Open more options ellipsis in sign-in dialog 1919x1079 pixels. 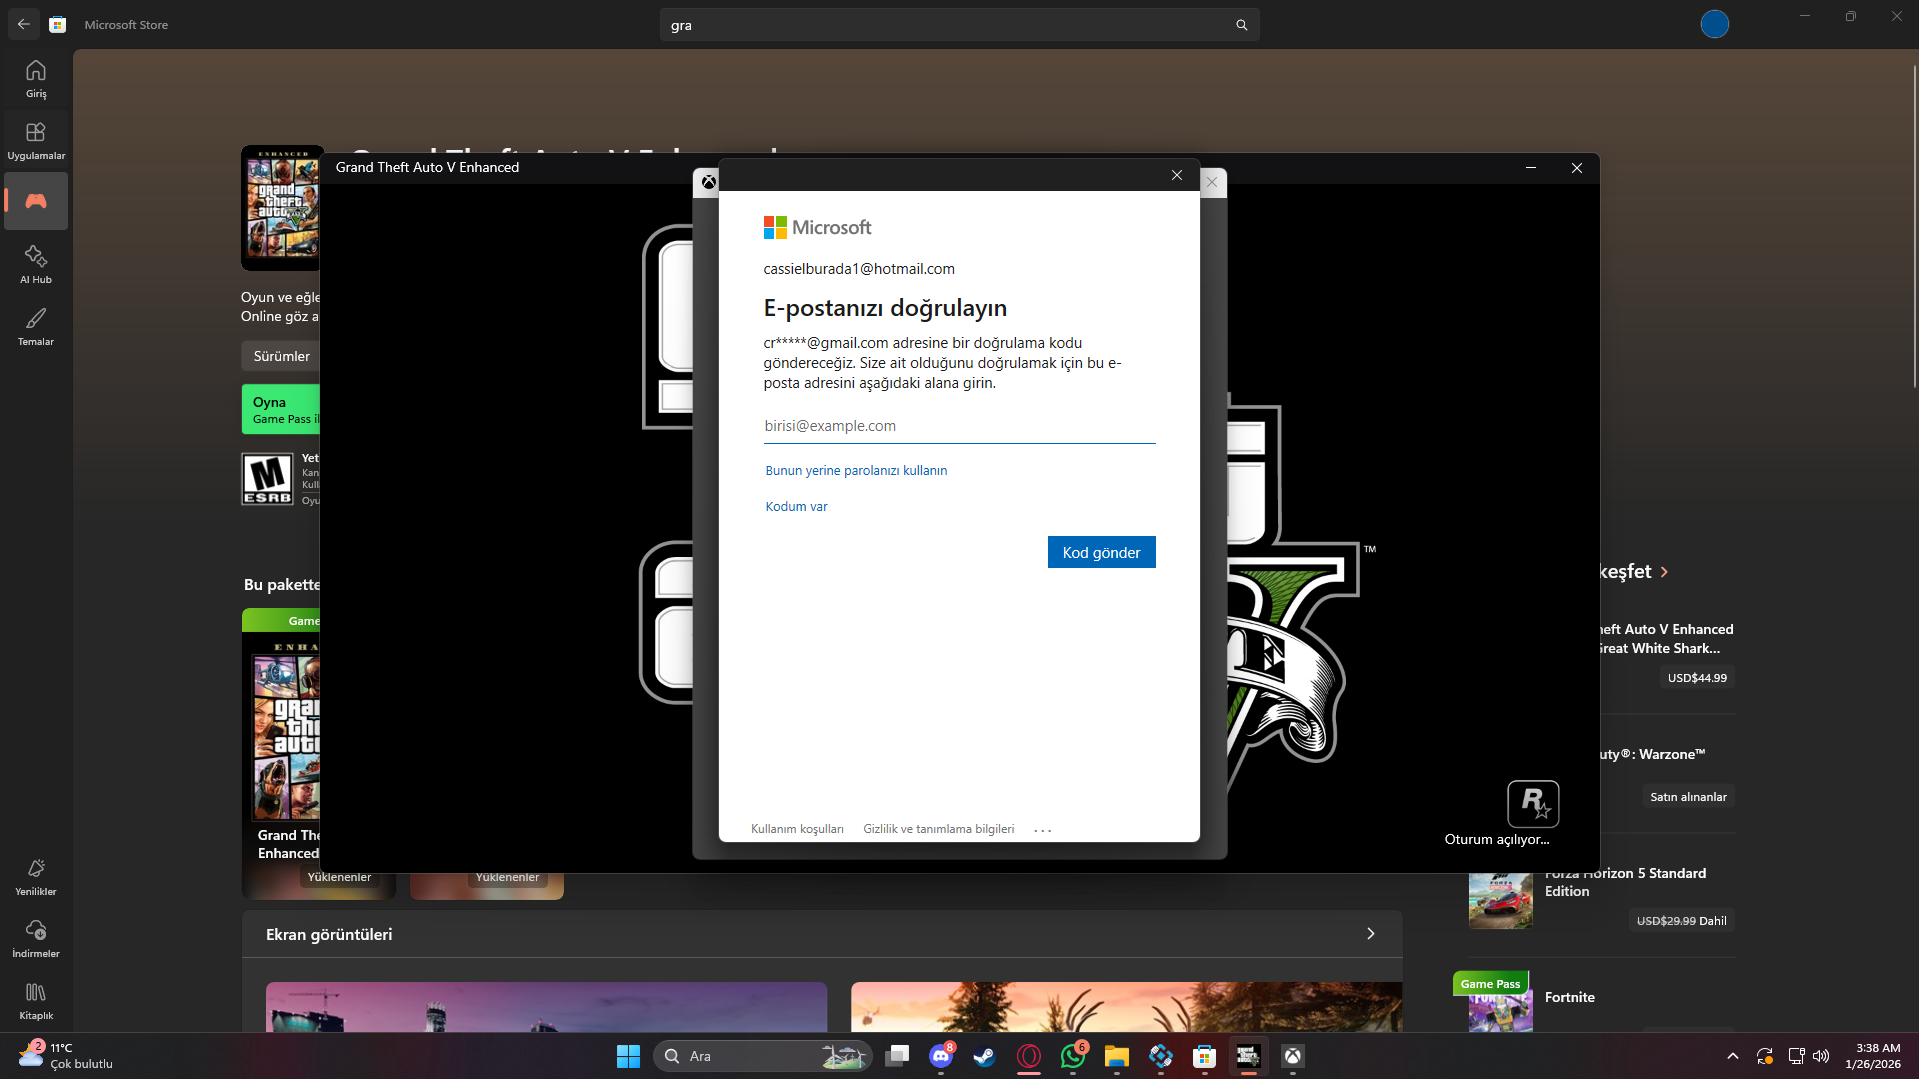[x=1043, y=830]
